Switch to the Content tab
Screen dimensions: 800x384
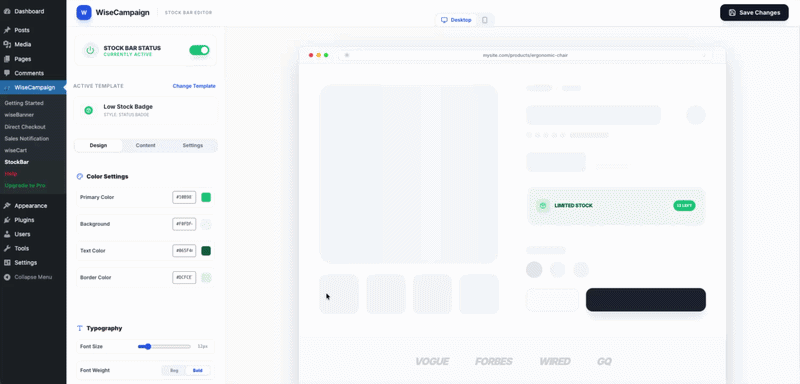[x=145, y=145]
